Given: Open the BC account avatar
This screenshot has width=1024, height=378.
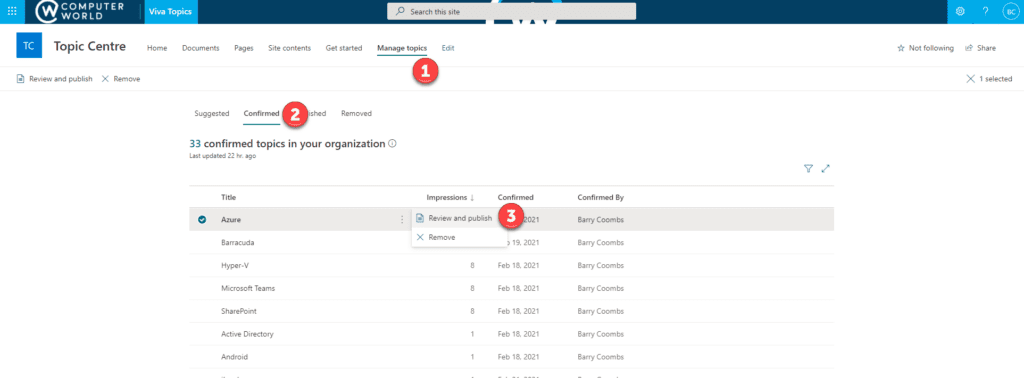Looking at the screenshot, I should tap(1010, 11).
